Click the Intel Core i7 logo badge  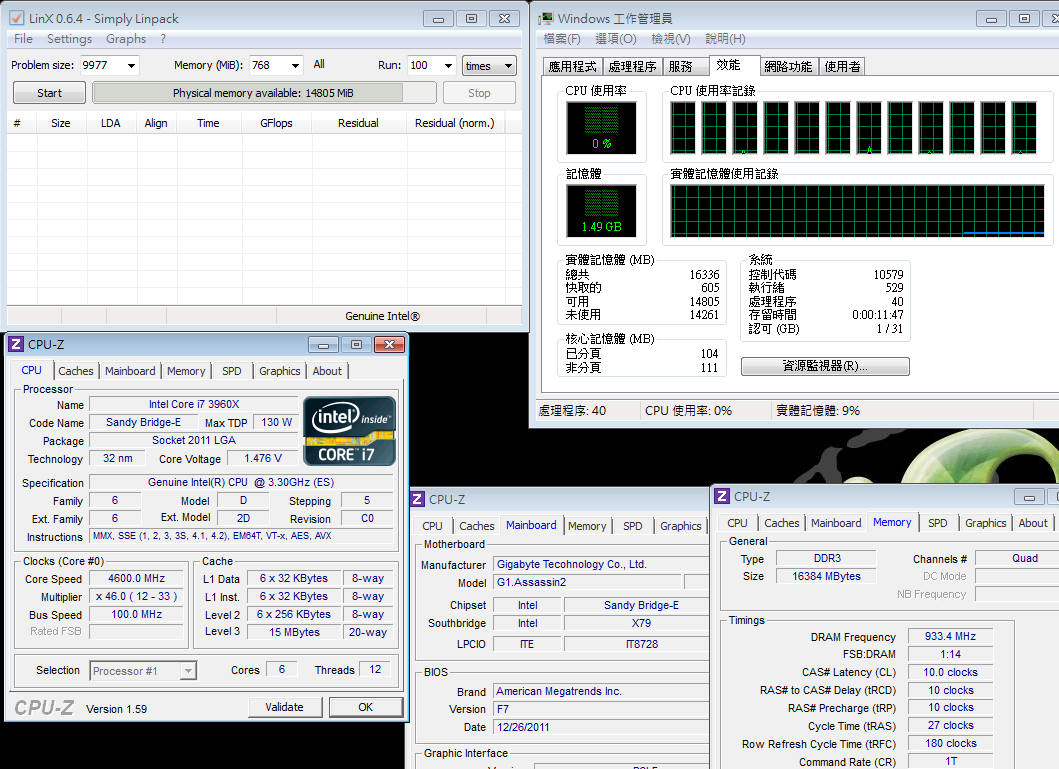[x=349, y=431]
